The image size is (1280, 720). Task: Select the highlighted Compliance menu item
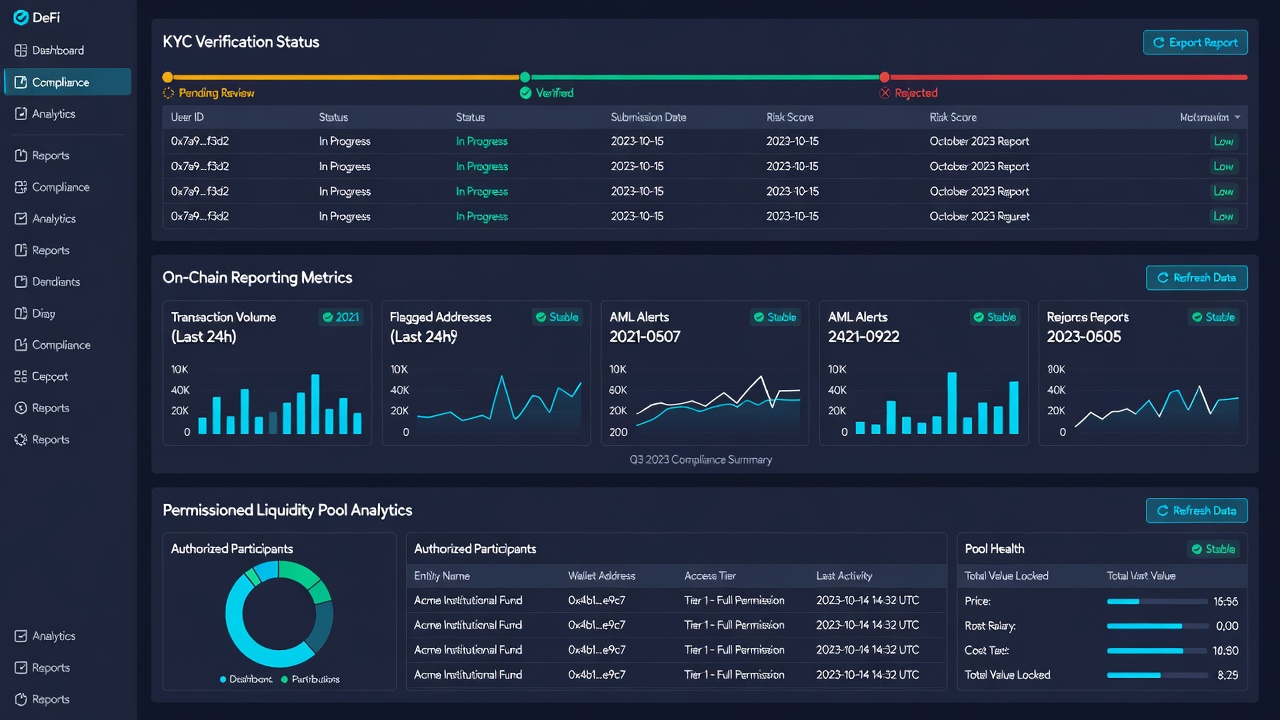click(68, 82)
